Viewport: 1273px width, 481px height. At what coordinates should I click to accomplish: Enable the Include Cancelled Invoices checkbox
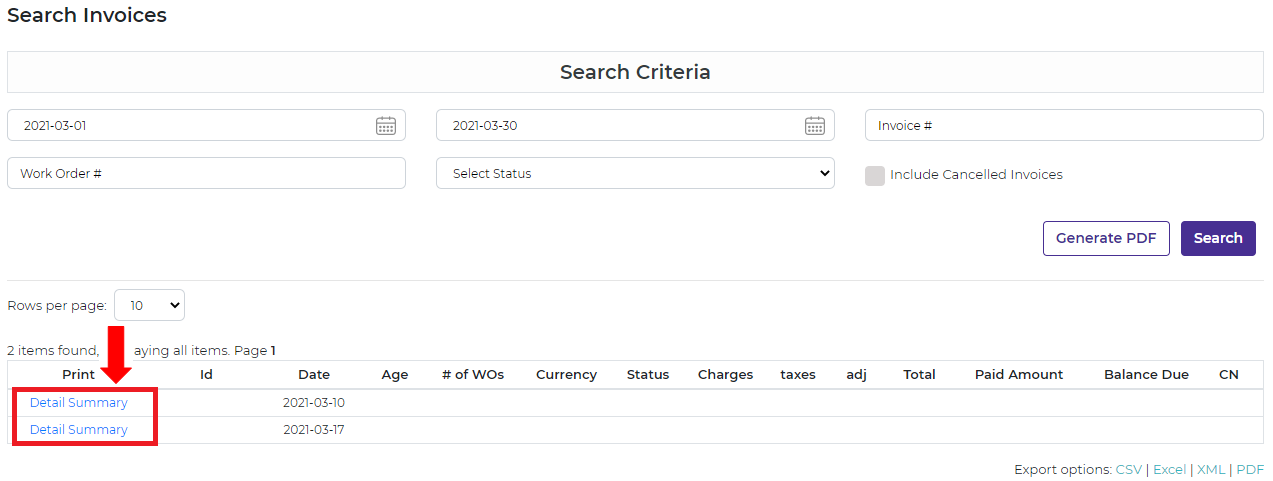pyautogui.click(x=875, y=175)
